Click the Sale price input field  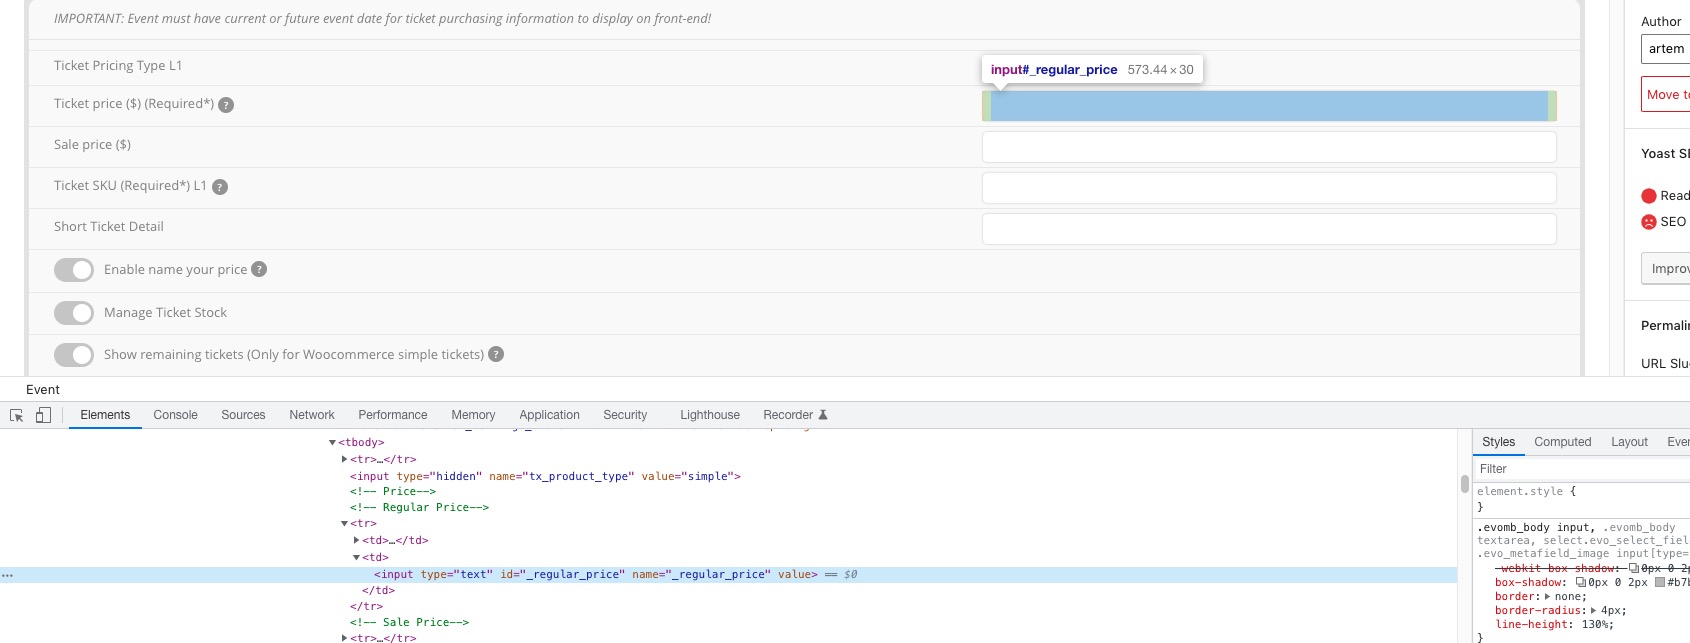[1268, 147]
